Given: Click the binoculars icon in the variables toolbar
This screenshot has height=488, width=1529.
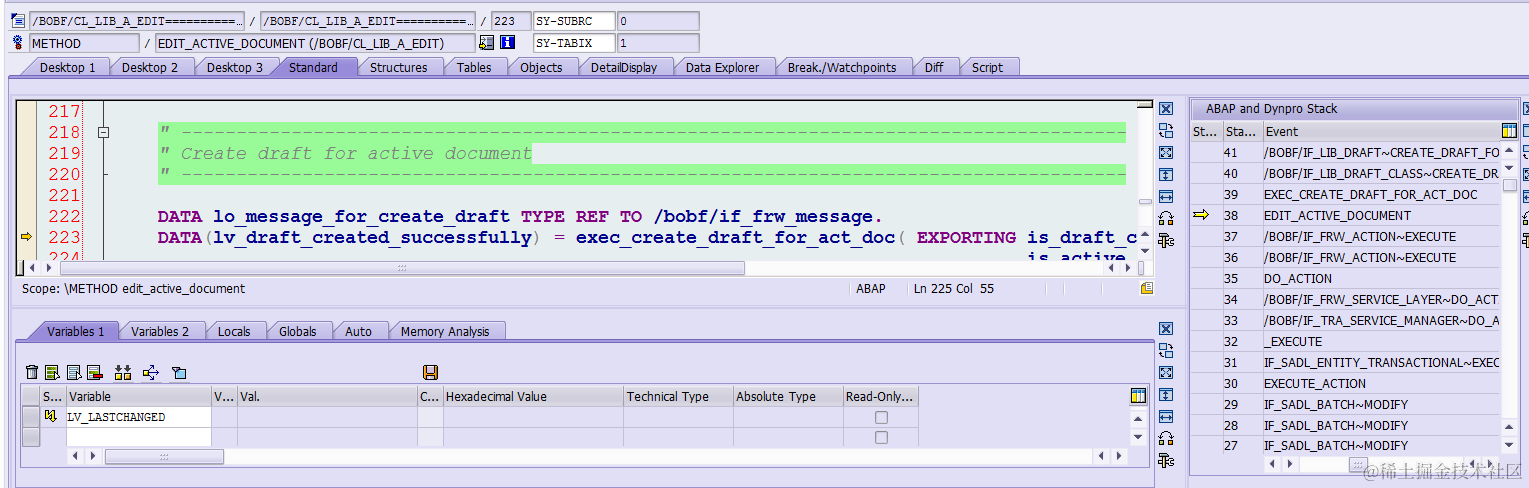Looking at the screenshot, I should click(x=123, y=373).
